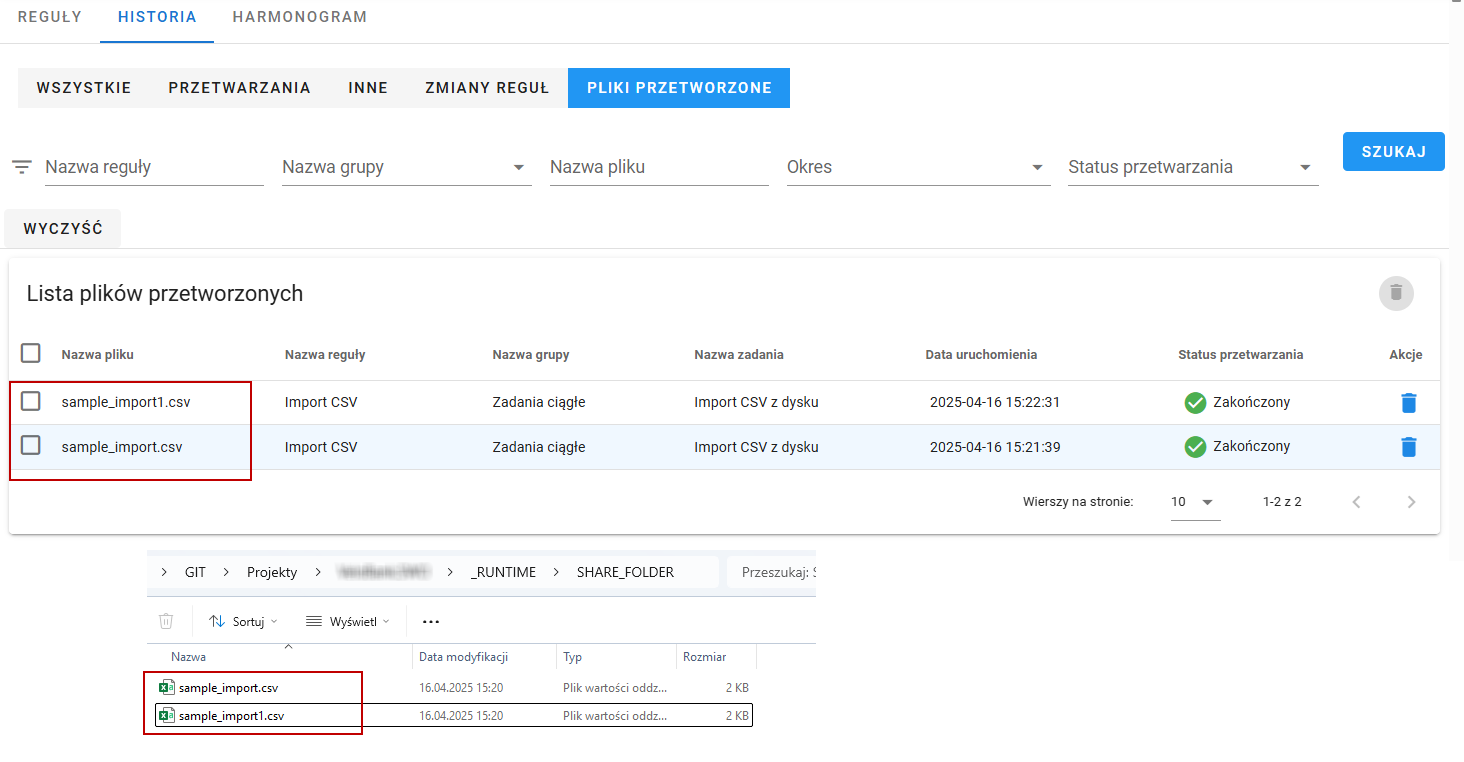This screenshot has height=762, width=1464.
Task: Click the filter icon beside Nazwa reguły
Action: (22, 167)
